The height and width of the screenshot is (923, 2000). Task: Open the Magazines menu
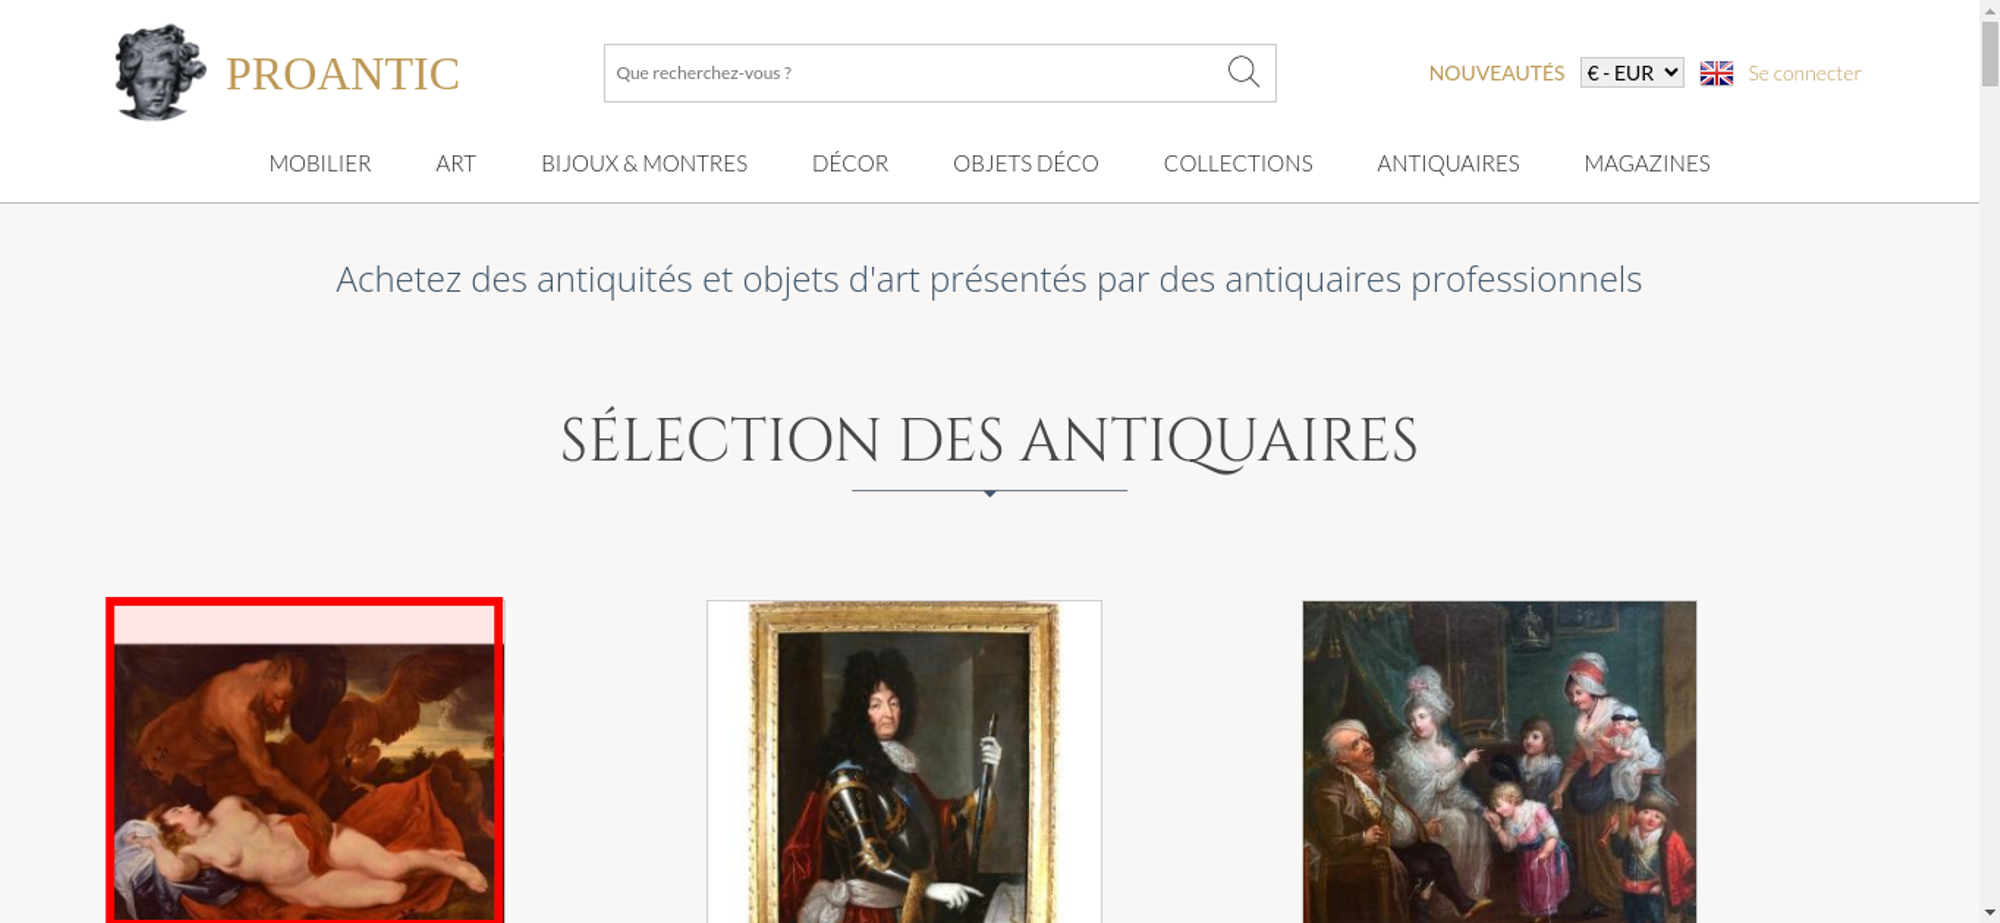(1647, 163)
